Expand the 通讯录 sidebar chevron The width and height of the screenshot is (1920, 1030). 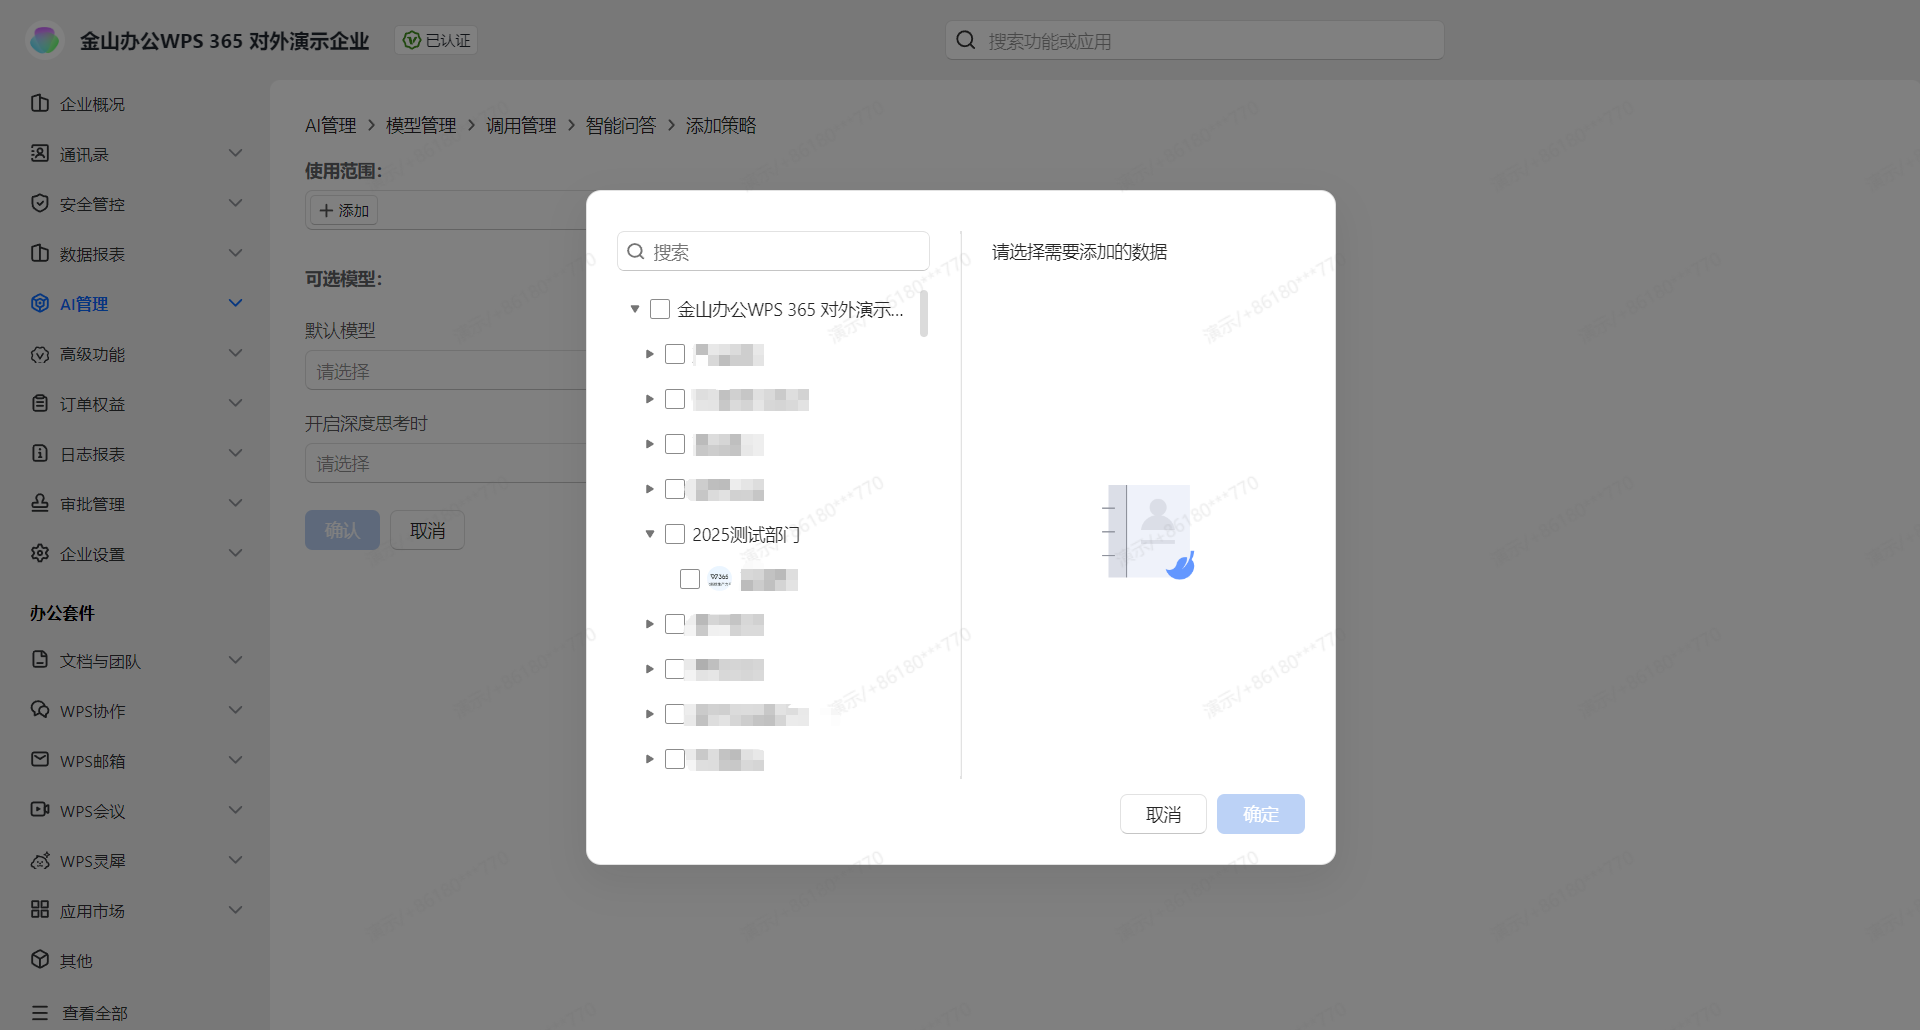tap(236, 153)
